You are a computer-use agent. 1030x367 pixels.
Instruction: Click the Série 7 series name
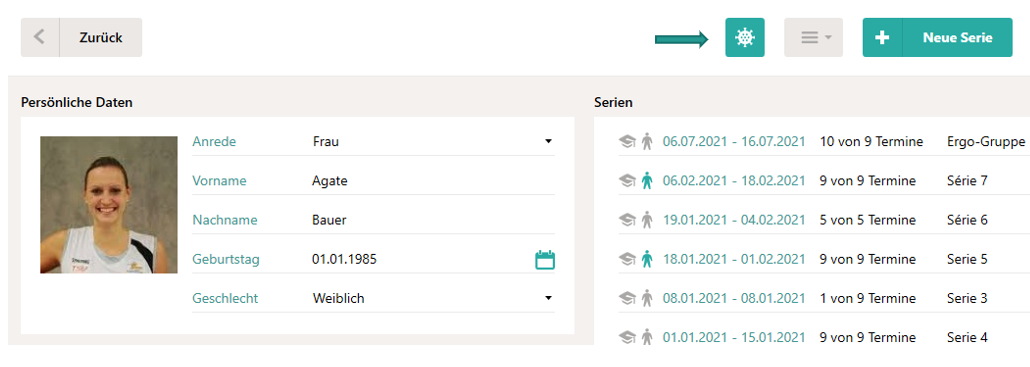tap(967, 181)
